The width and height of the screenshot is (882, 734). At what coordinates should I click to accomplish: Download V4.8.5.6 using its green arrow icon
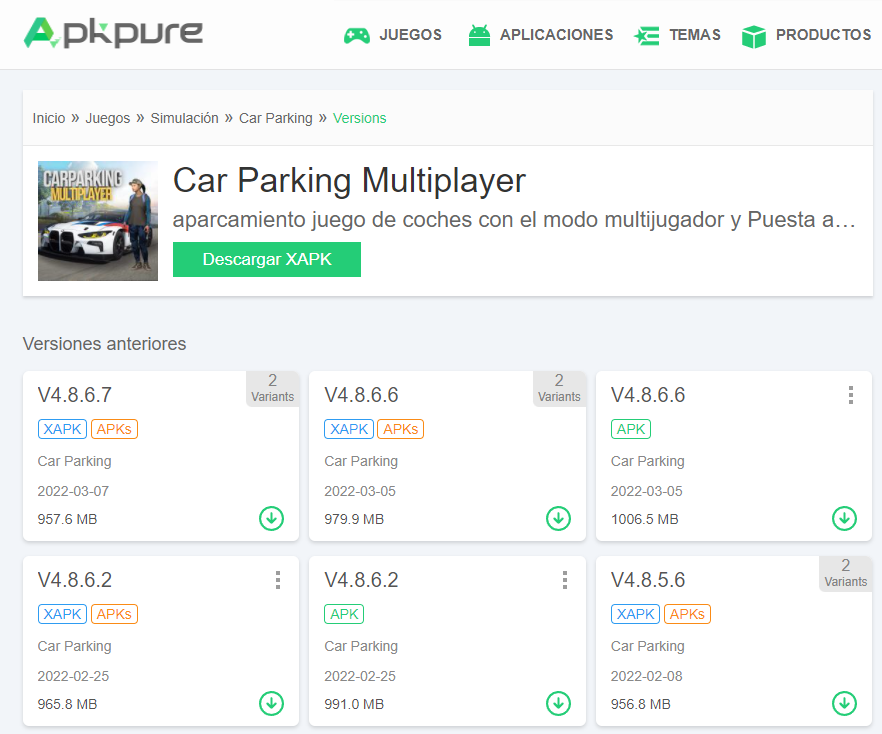[x=844, y=703]
